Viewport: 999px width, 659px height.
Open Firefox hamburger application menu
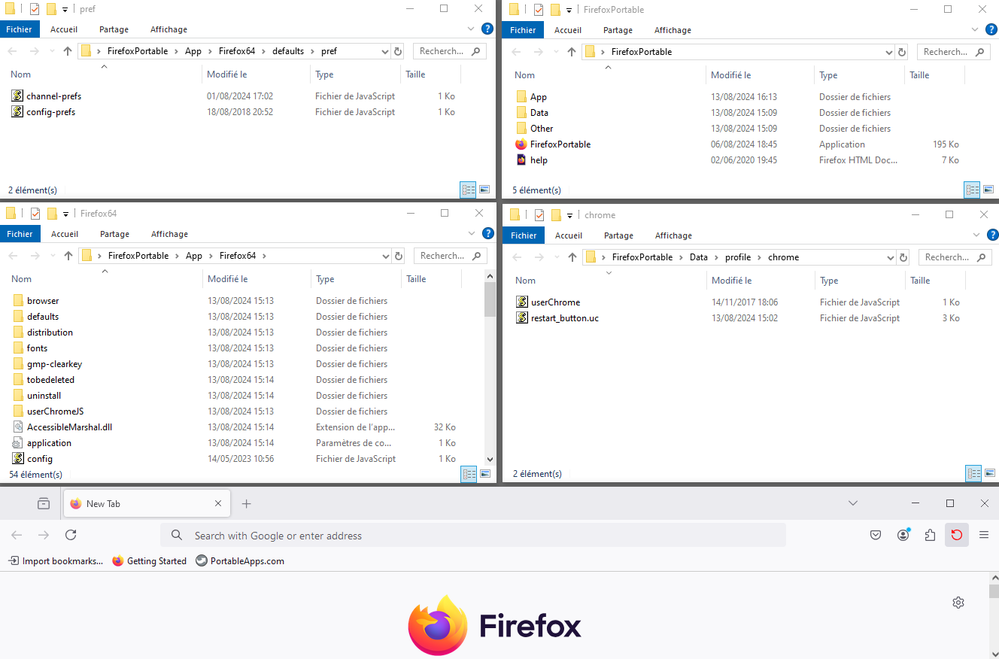[x=984, y=535]
